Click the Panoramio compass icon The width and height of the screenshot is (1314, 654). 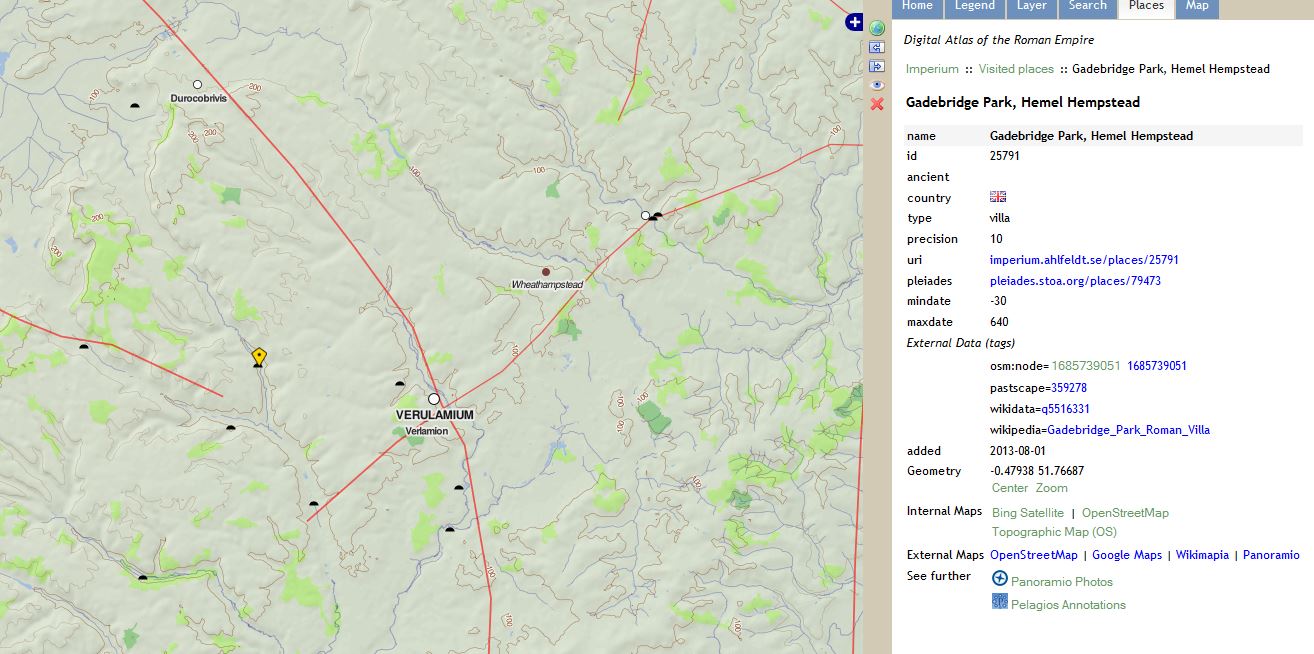tap(999, 579)
